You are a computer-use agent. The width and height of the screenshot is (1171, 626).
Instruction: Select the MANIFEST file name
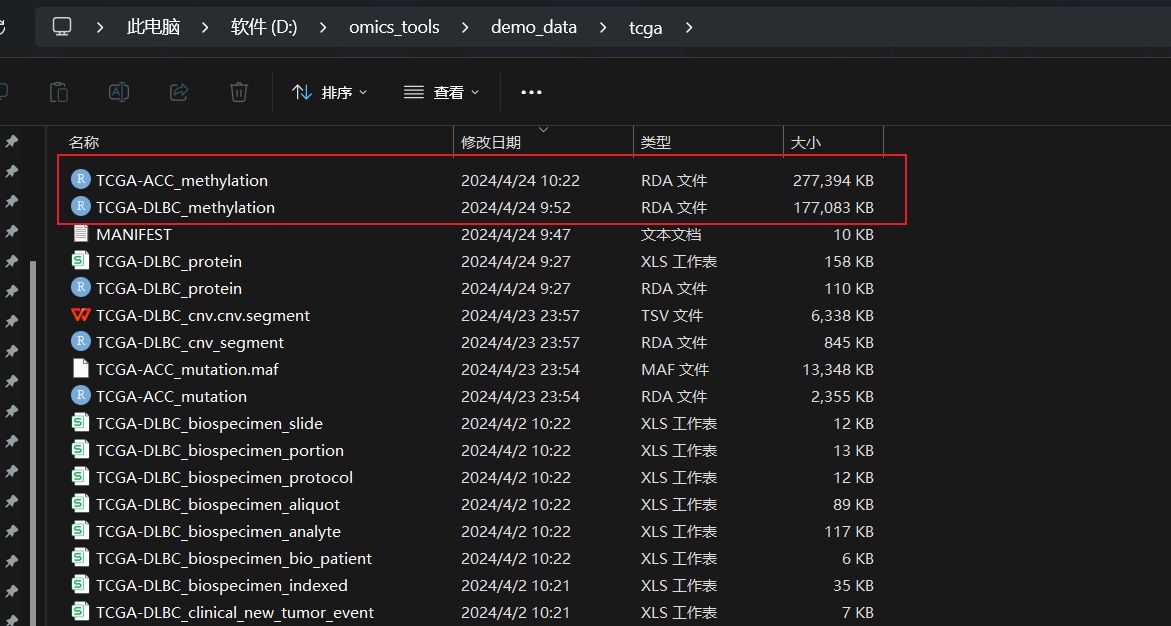pyautogui.click(x=134, y=234)
